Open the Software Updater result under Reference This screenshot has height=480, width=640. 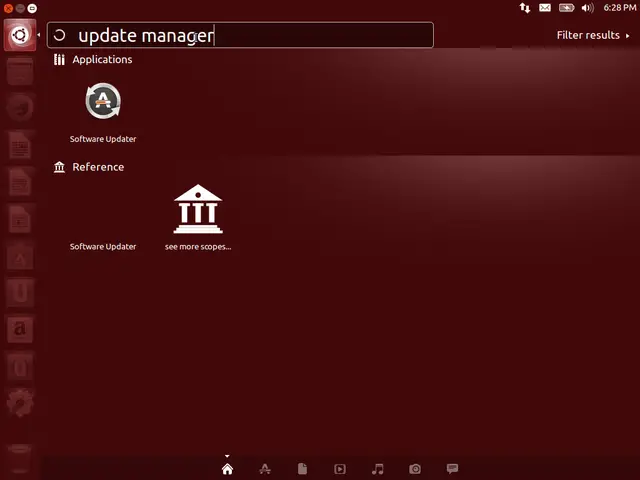click(x=103, y=246)
